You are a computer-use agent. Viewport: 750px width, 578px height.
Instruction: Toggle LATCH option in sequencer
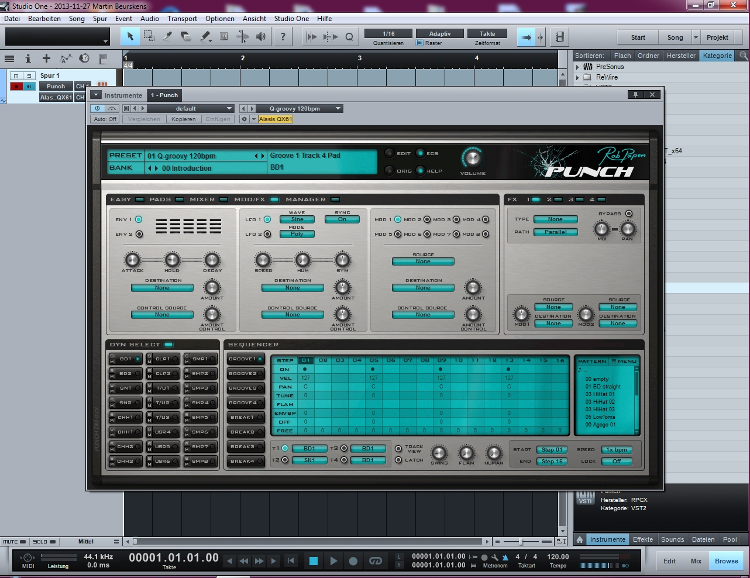pos(398,460)
